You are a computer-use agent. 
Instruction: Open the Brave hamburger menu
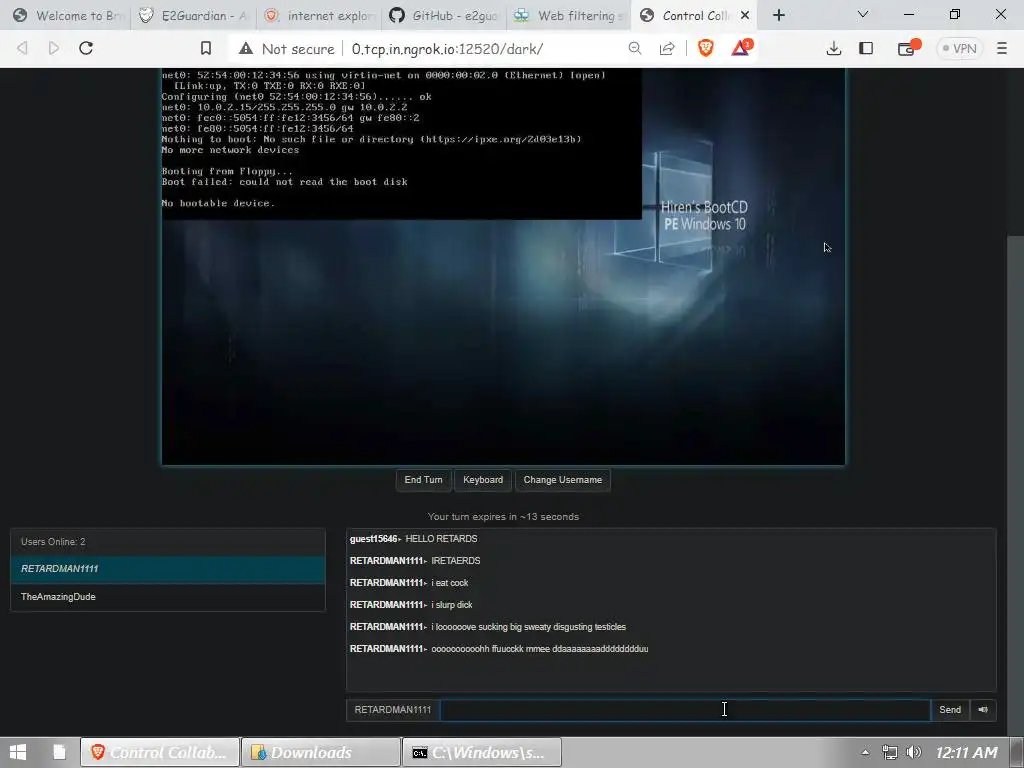[1002, 48]
